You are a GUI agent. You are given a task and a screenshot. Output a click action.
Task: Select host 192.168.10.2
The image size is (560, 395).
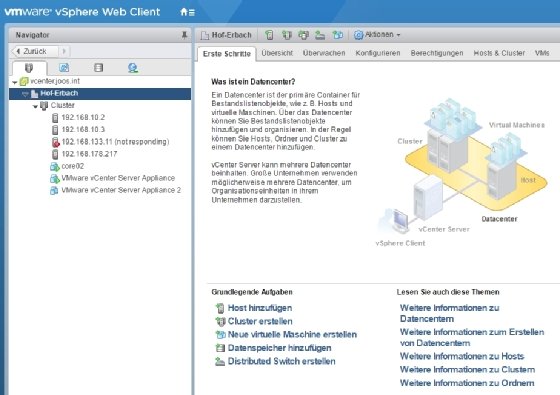(83, 118)
